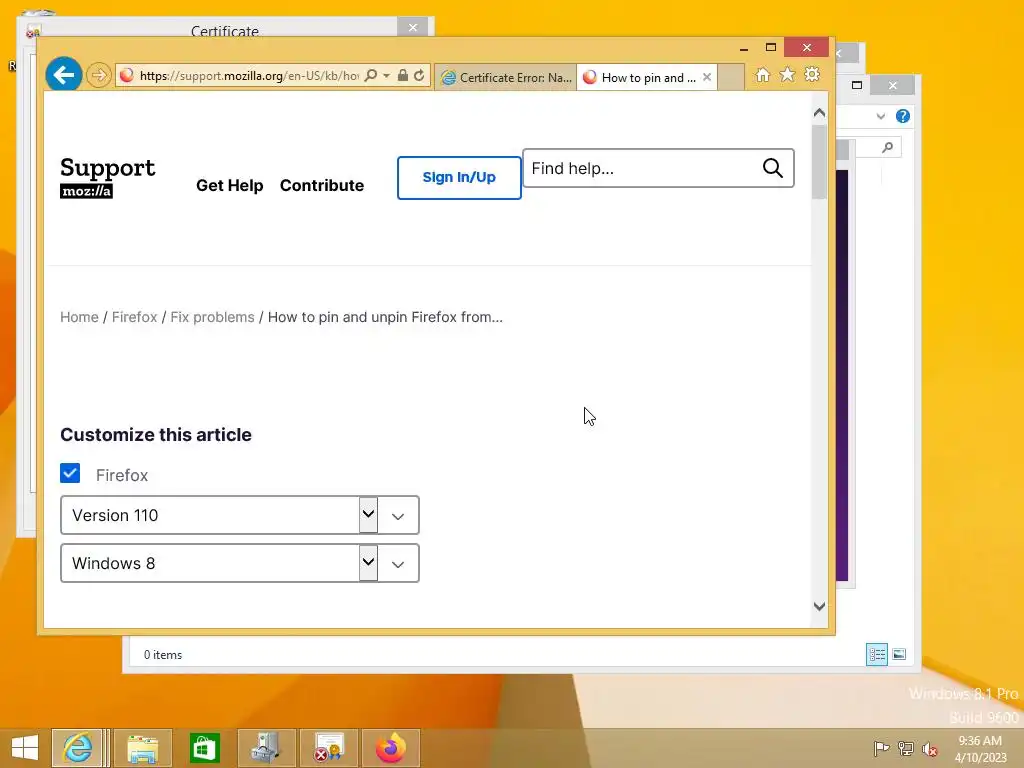Open Favorites star icon

(x=787, y=75)
